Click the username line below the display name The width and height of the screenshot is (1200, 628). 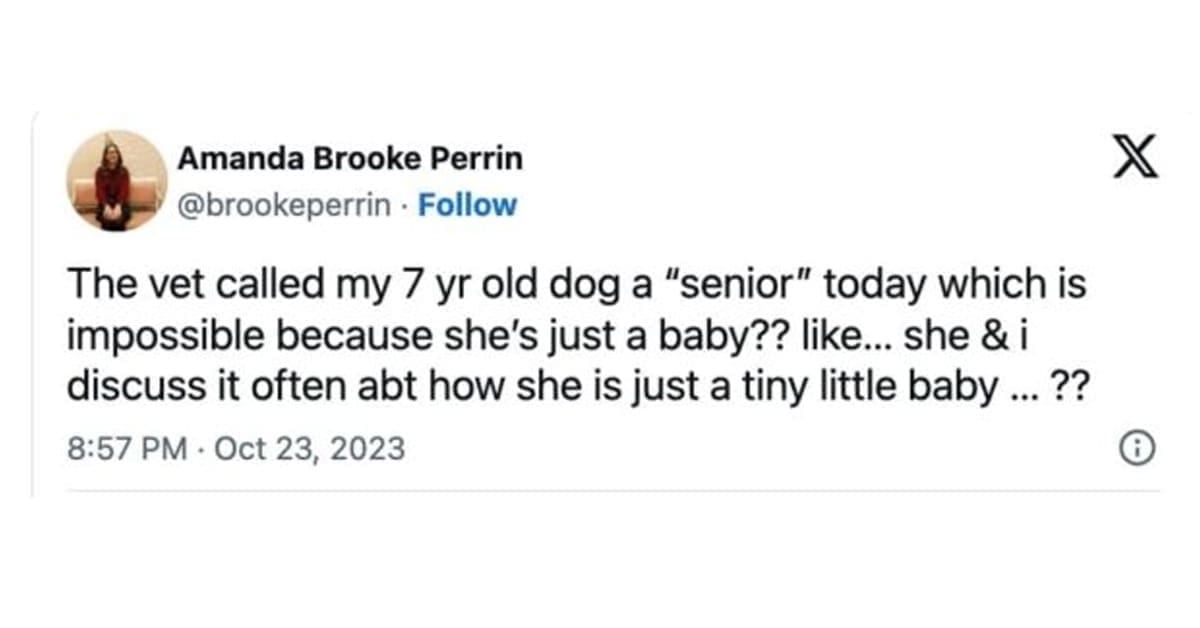(283, 204)
